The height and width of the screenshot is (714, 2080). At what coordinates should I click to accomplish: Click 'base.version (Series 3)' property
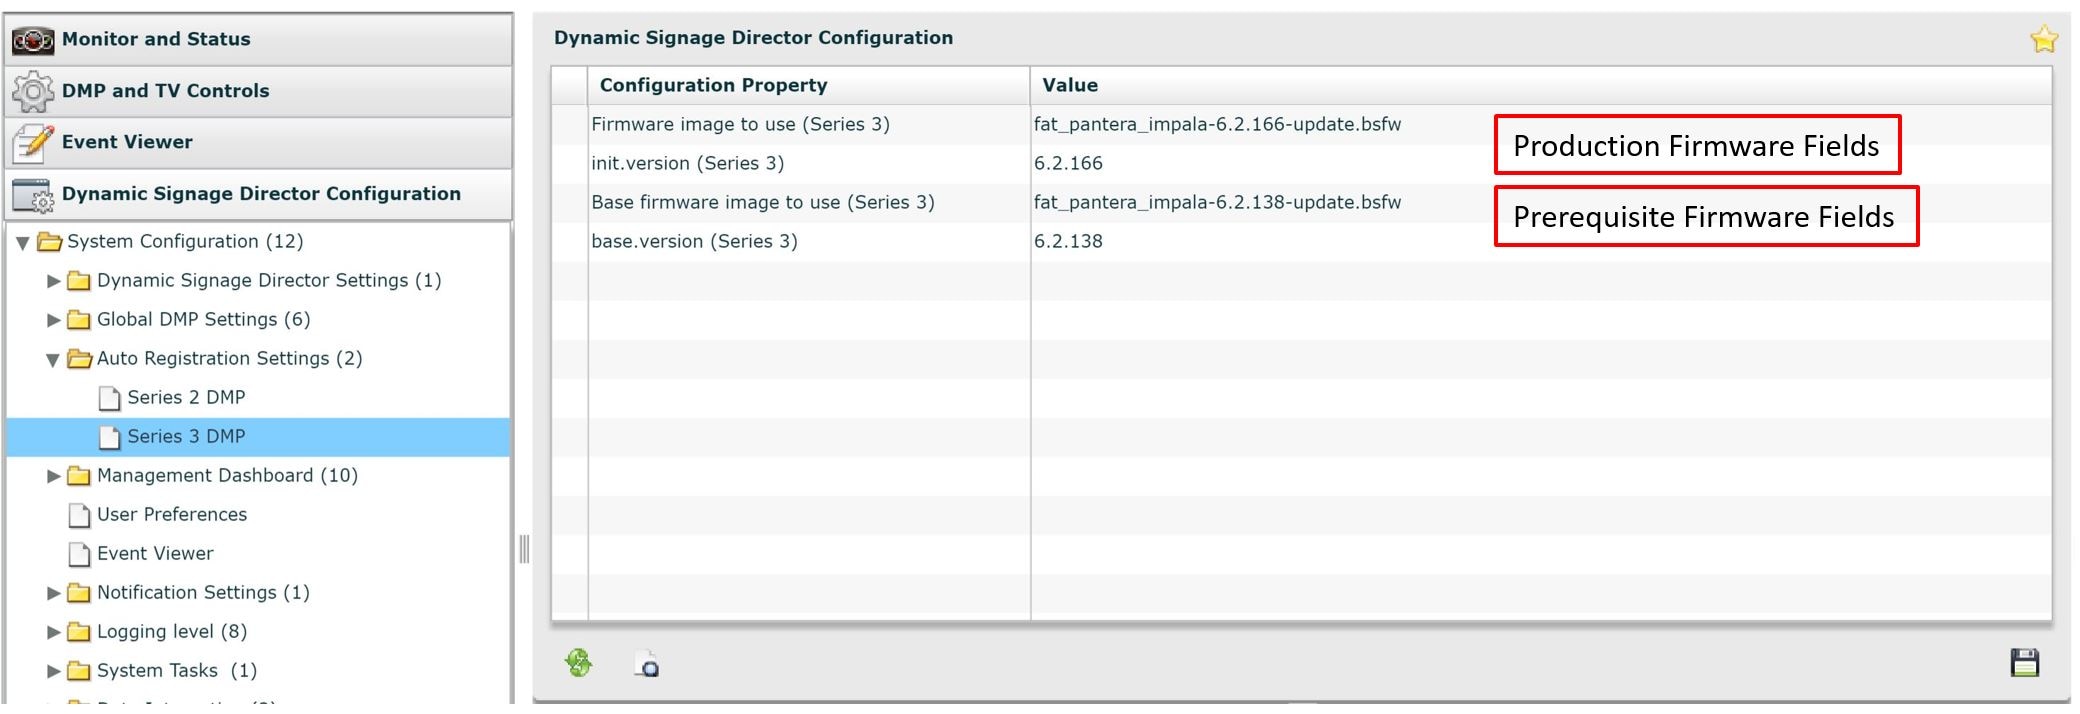pos(694,242)
